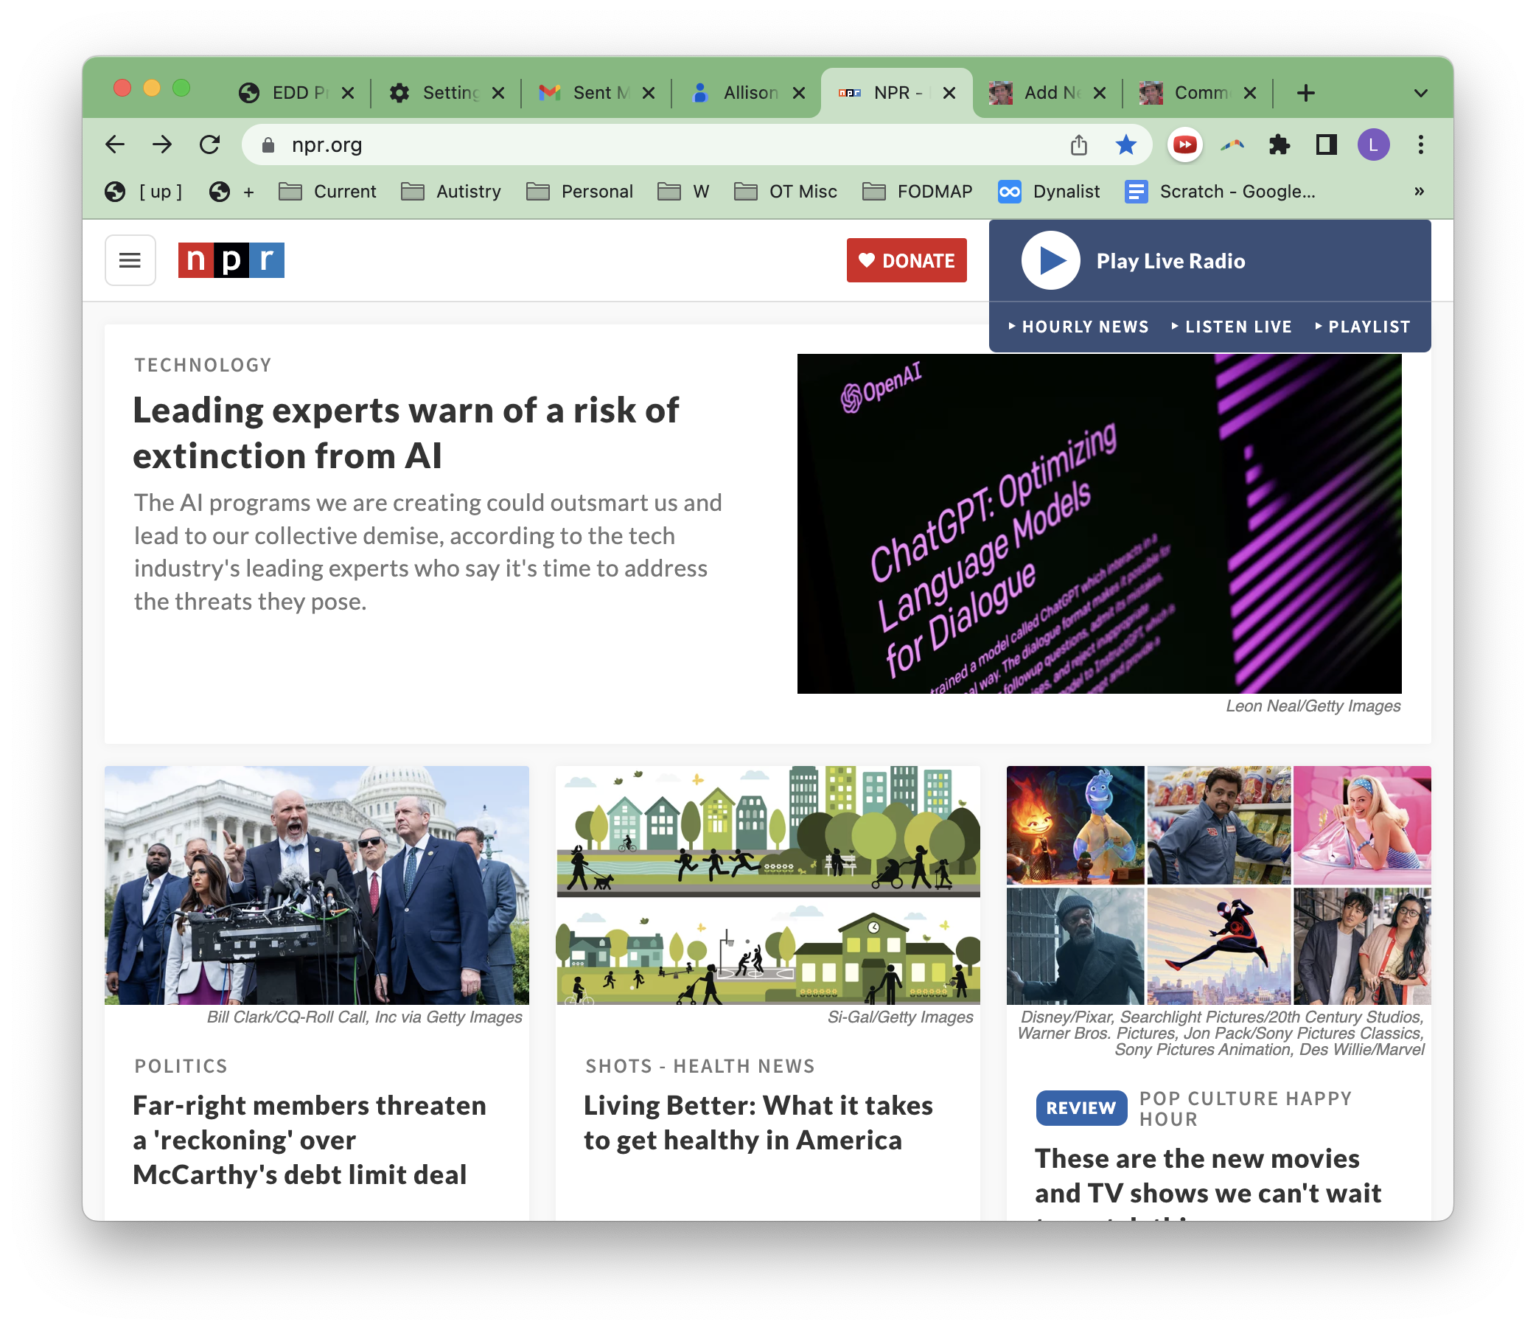Open the NPR hamburger menu
The width and height of the screenshot is (1536, 1330).
pyautogui.click(x=130, y=260)
